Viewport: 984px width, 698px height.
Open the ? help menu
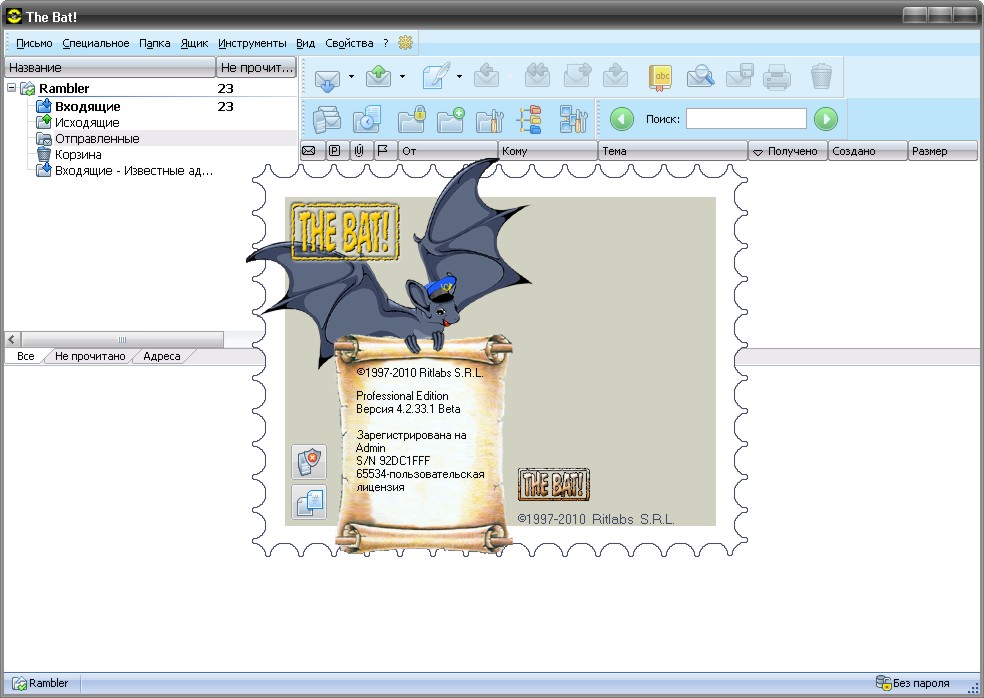pos(386,43)
